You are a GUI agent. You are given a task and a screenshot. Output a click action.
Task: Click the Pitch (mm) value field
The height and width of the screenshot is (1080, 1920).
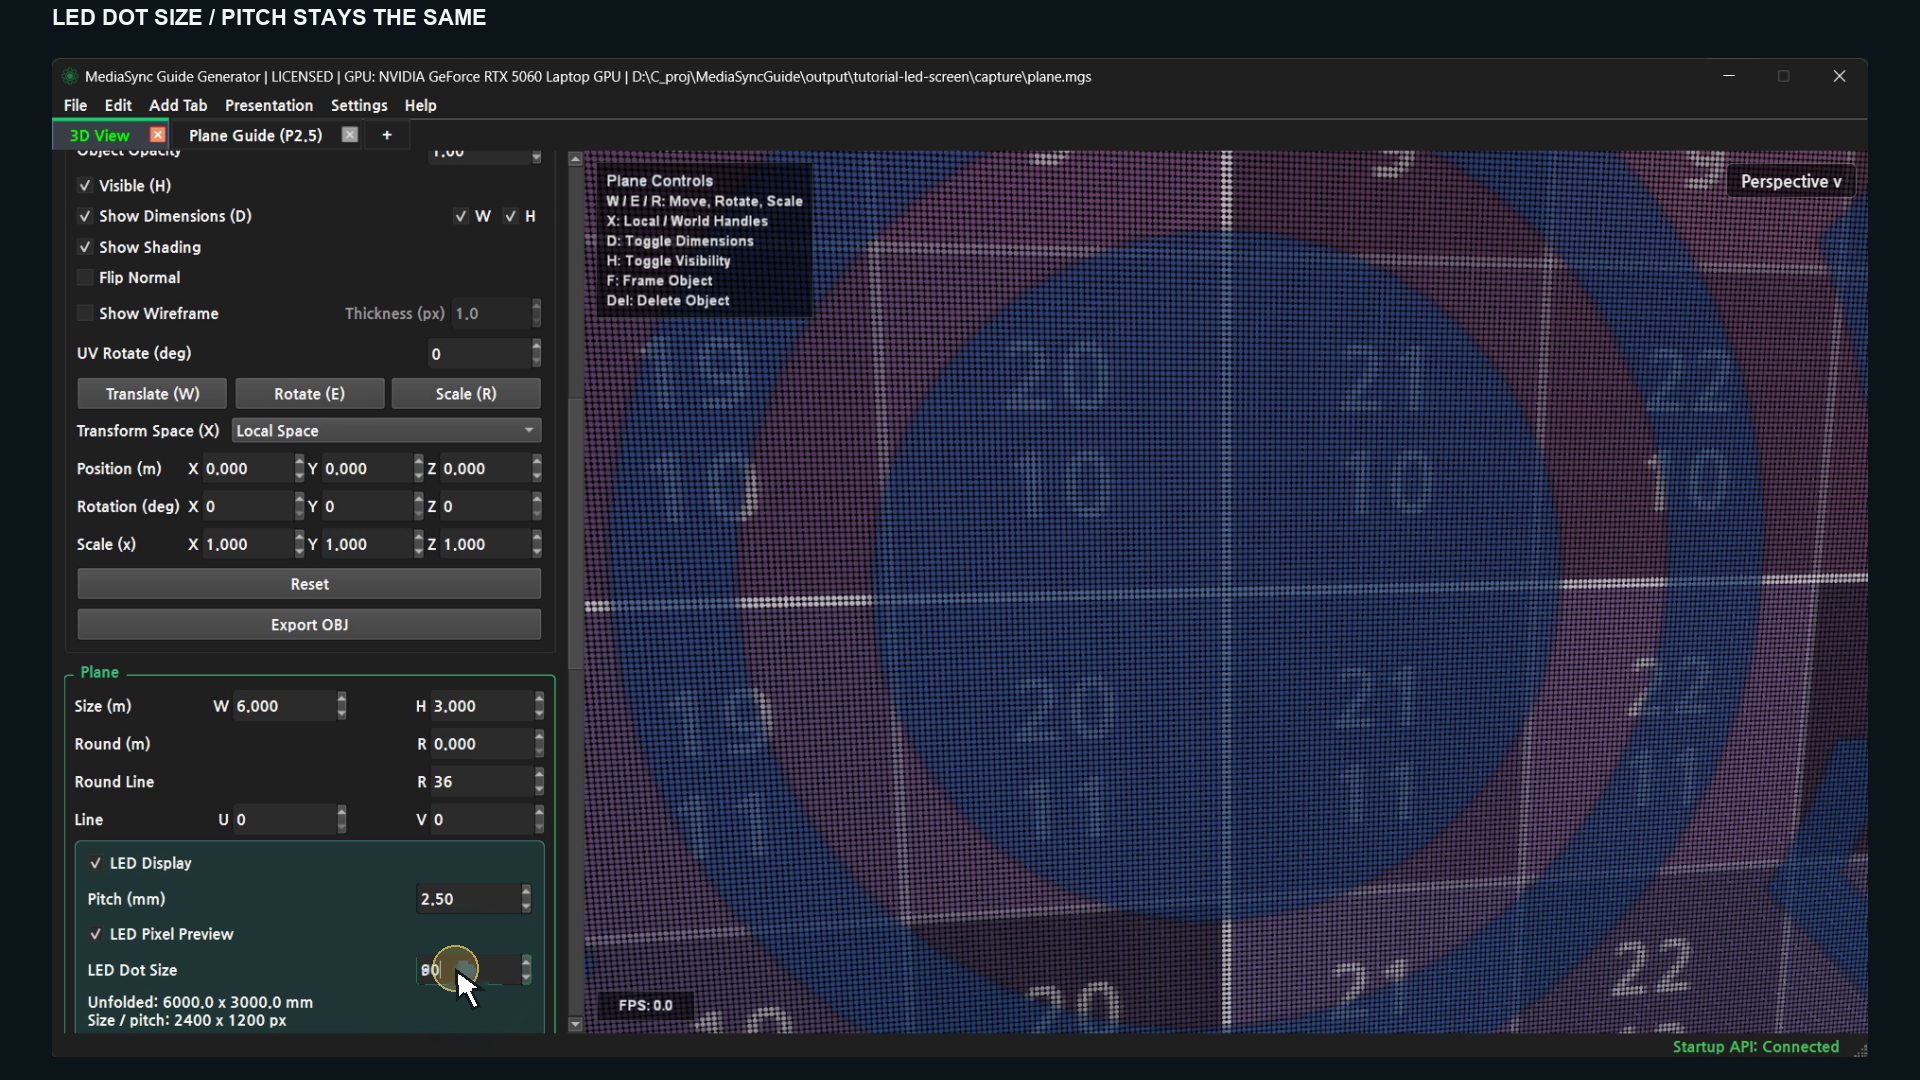point(468,899)
